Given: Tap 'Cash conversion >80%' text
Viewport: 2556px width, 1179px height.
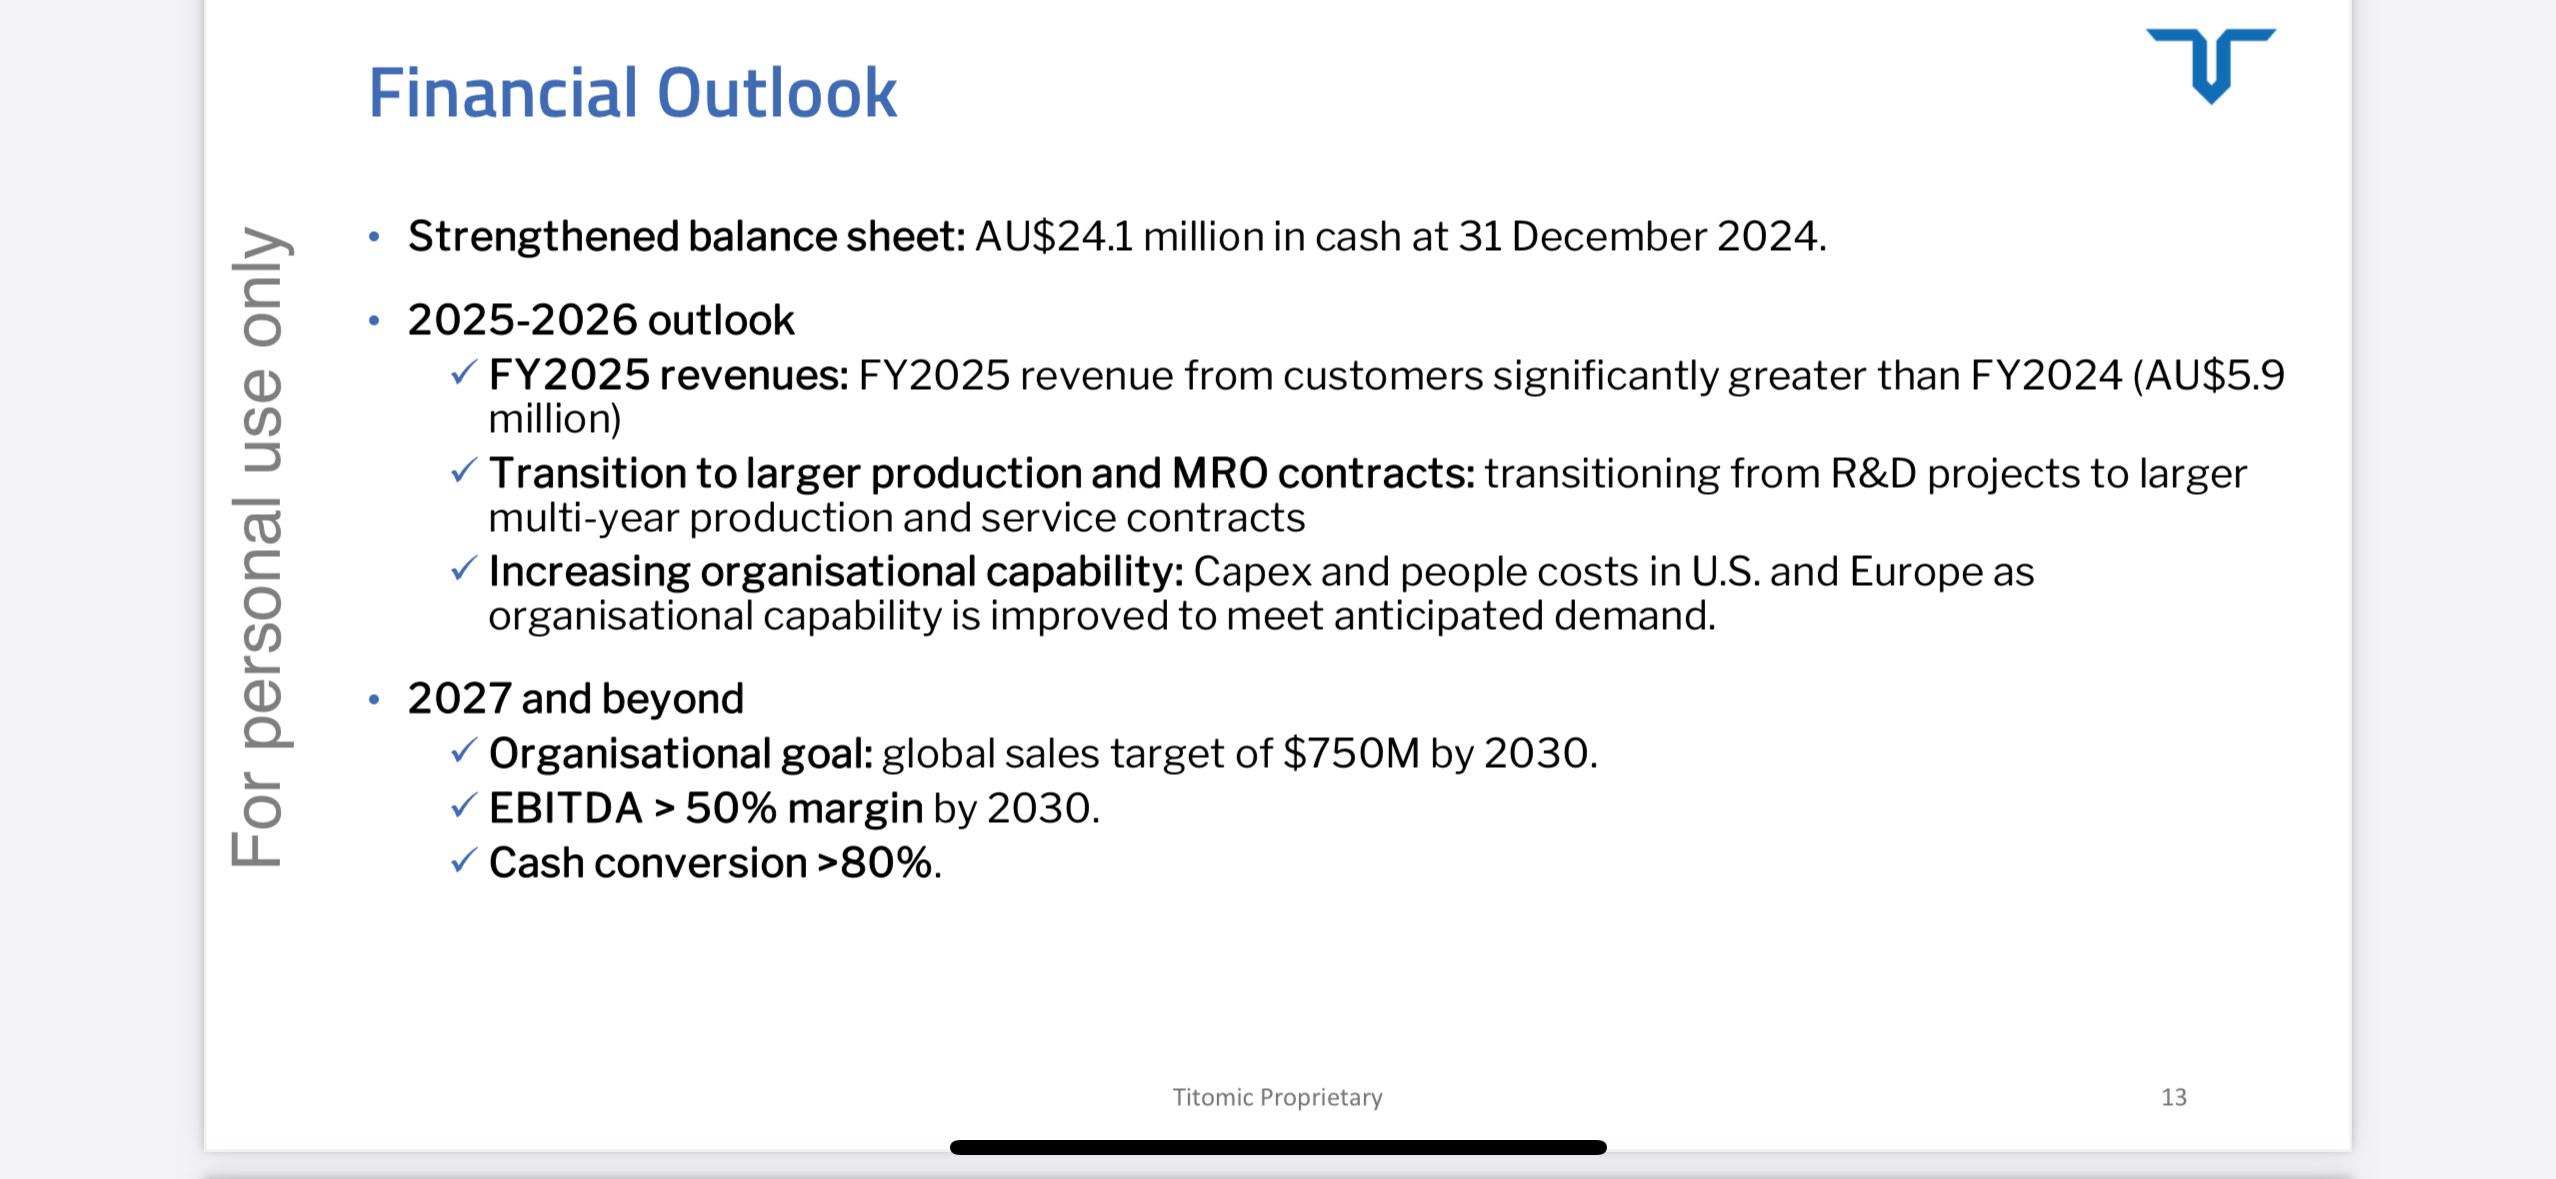Looking at the screenshot, I should coord(710,863).
